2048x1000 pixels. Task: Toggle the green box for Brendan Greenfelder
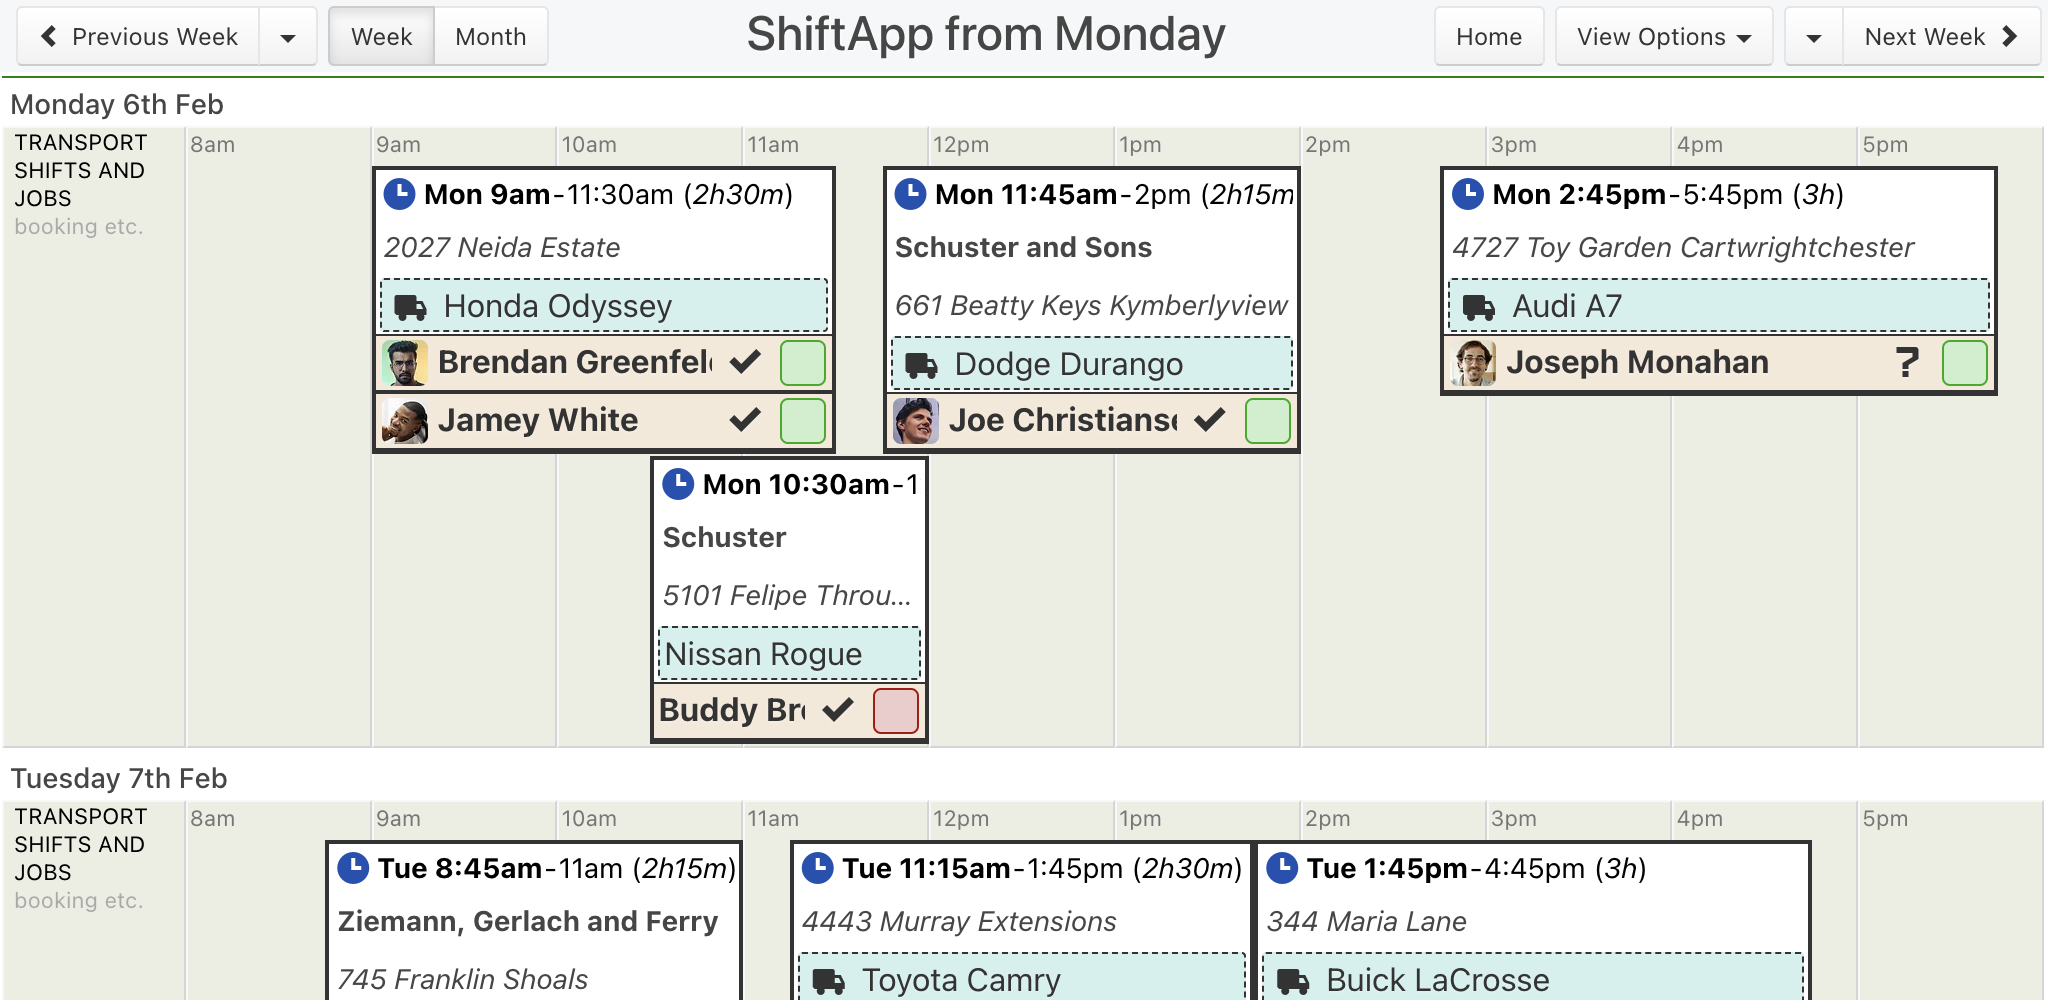(802, 363)
